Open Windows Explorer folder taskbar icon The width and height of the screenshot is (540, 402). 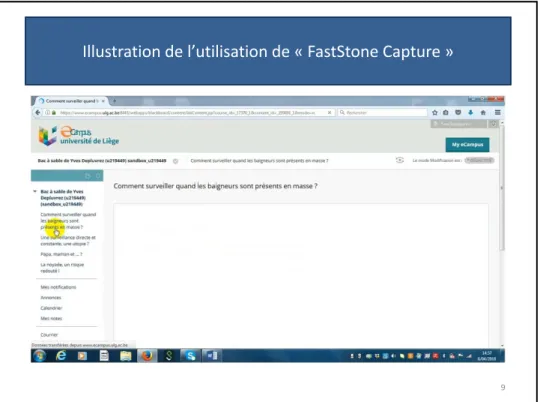[125, 355]
